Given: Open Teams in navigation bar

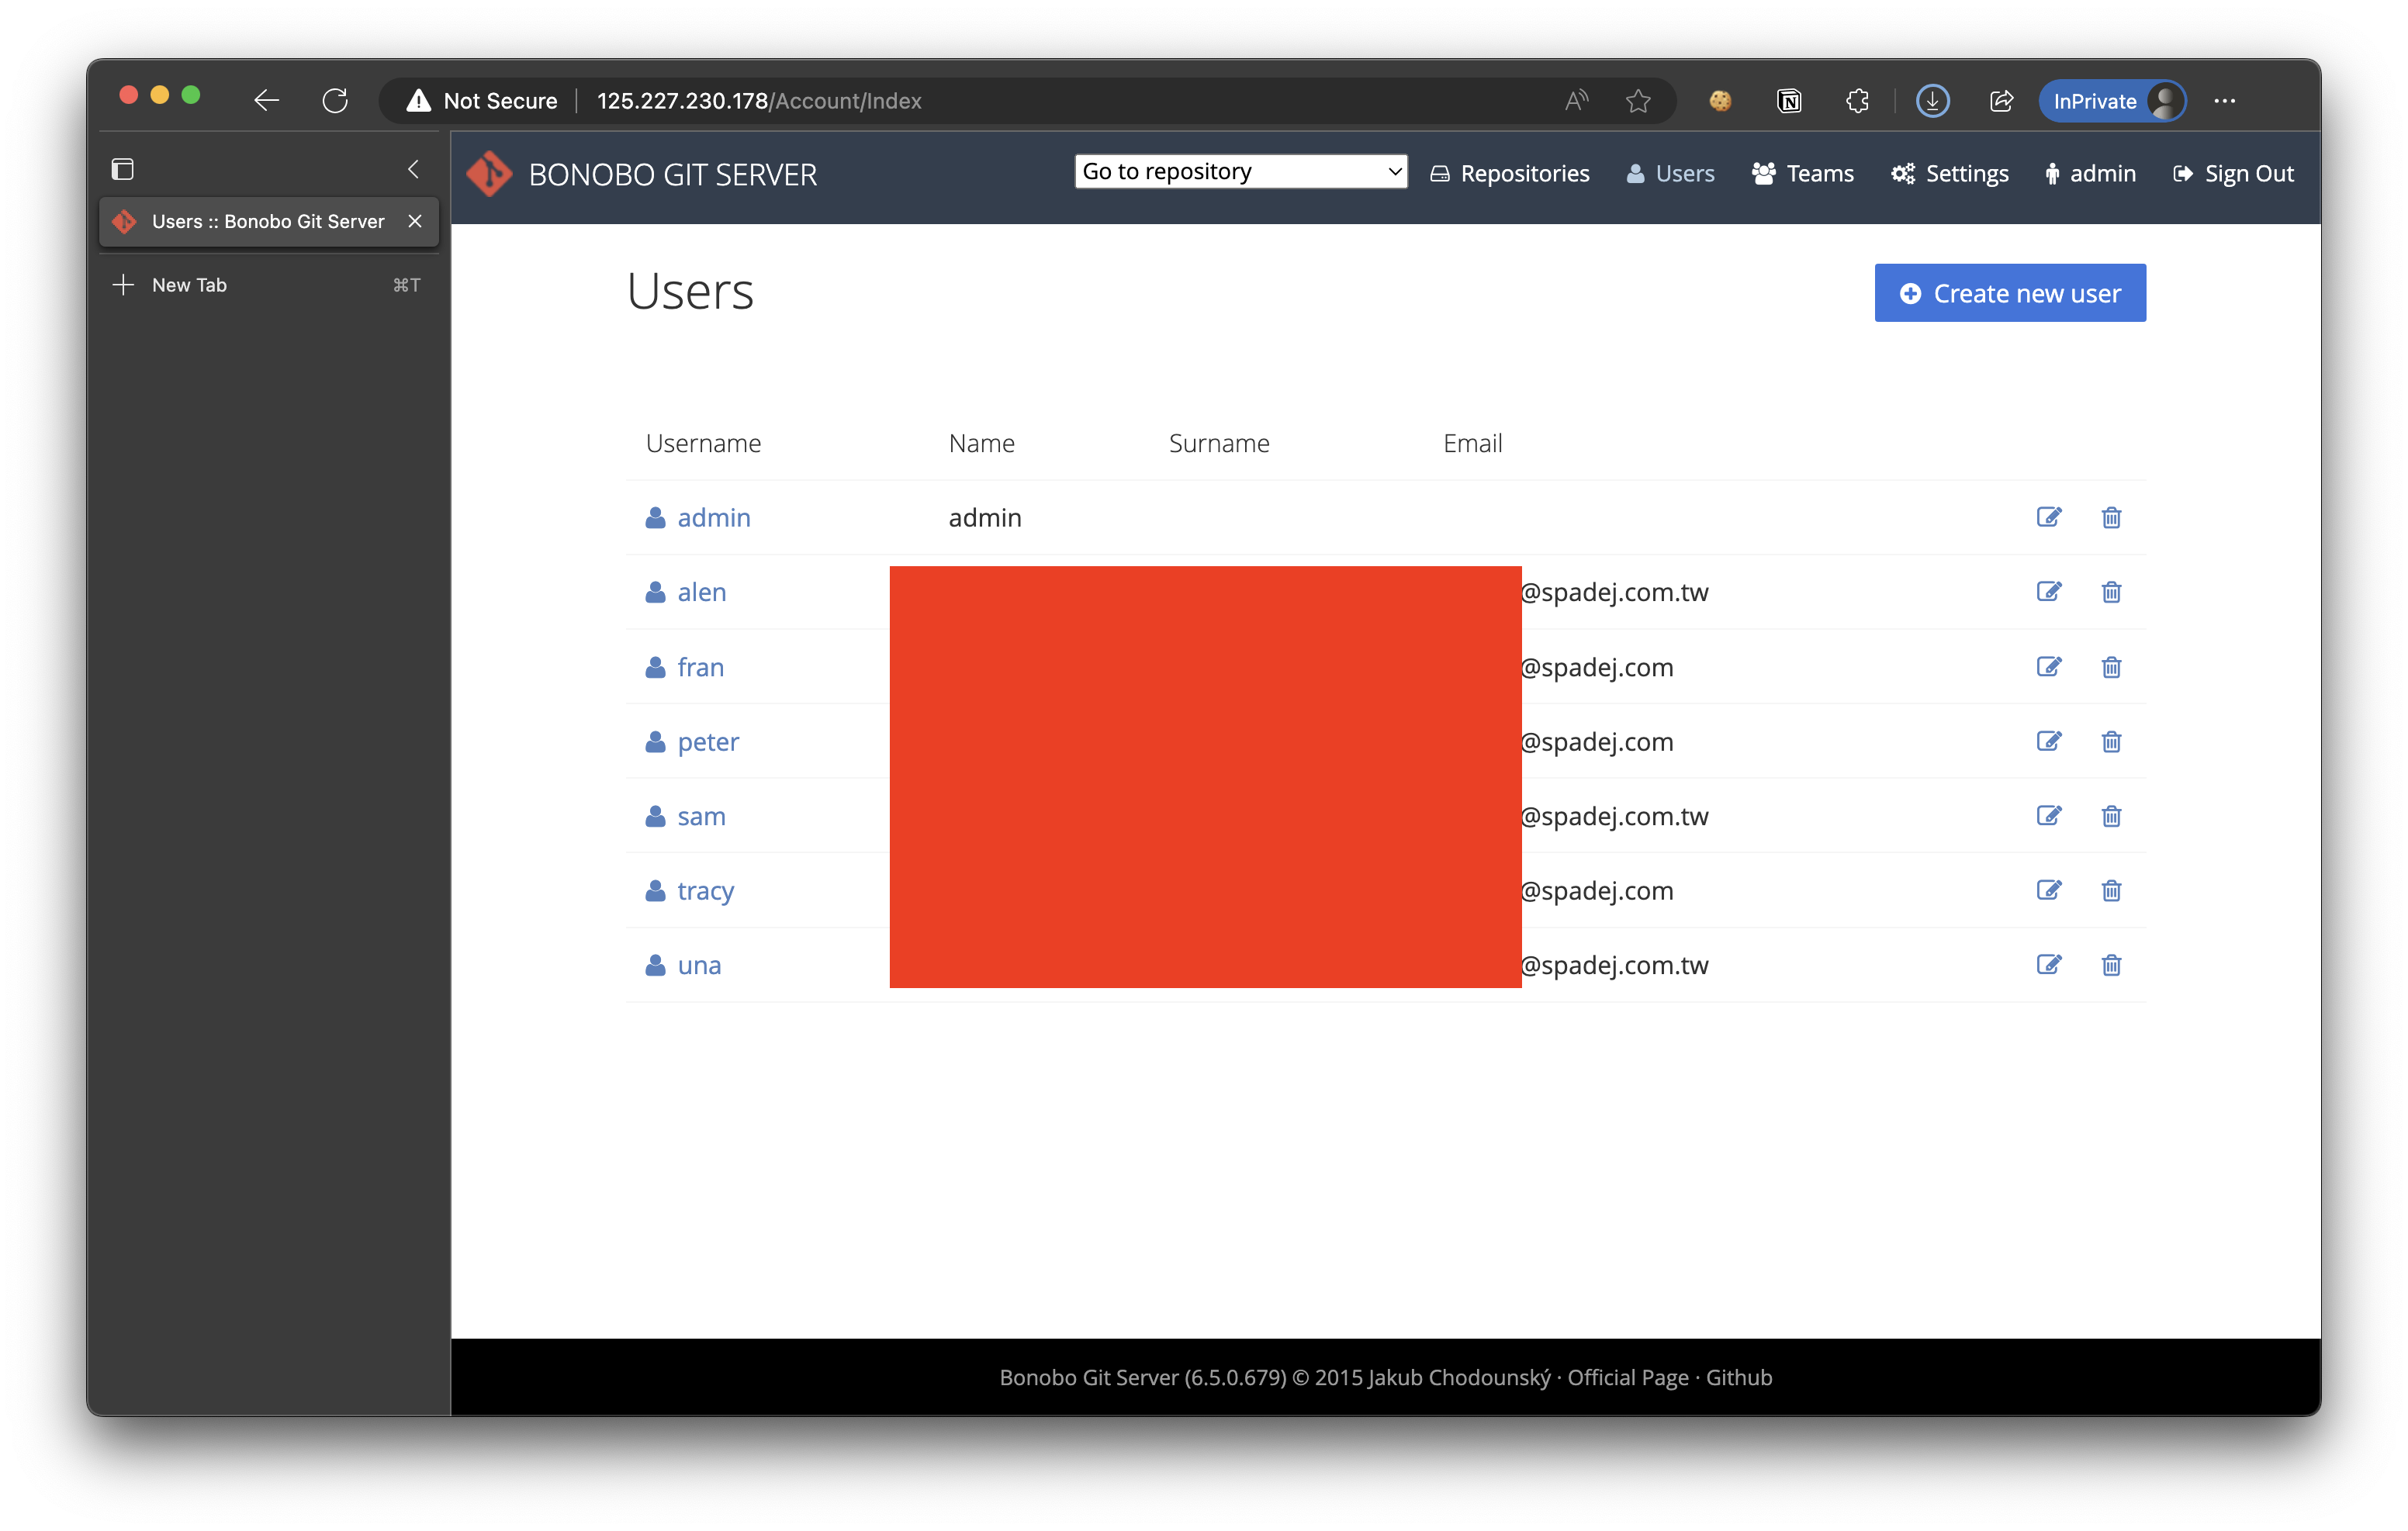Looking at the screenshot, I should click(1802, 174).
